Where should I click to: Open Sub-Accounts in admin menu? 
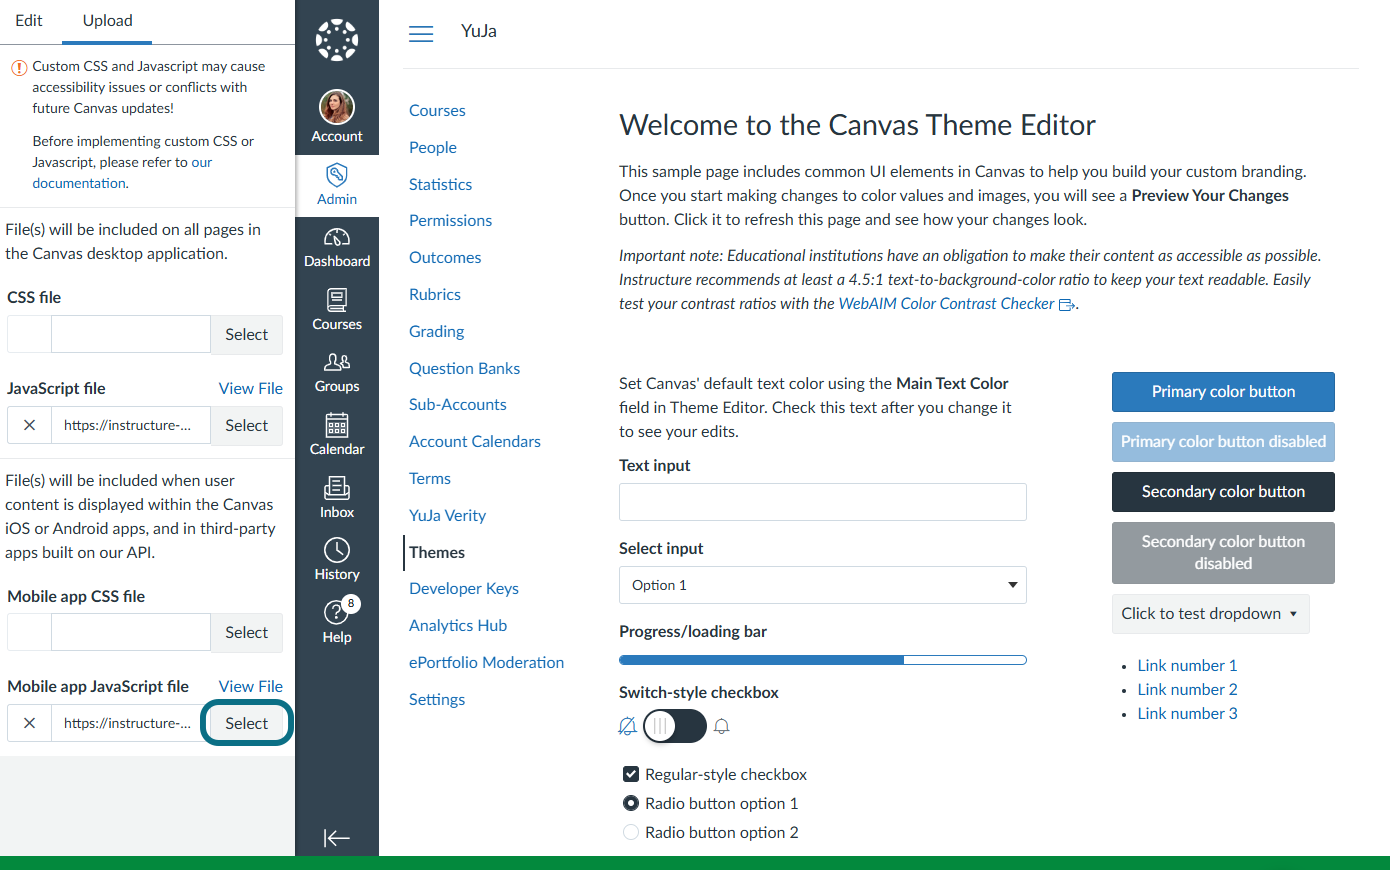pyautogui.click(x=458, y=404)
